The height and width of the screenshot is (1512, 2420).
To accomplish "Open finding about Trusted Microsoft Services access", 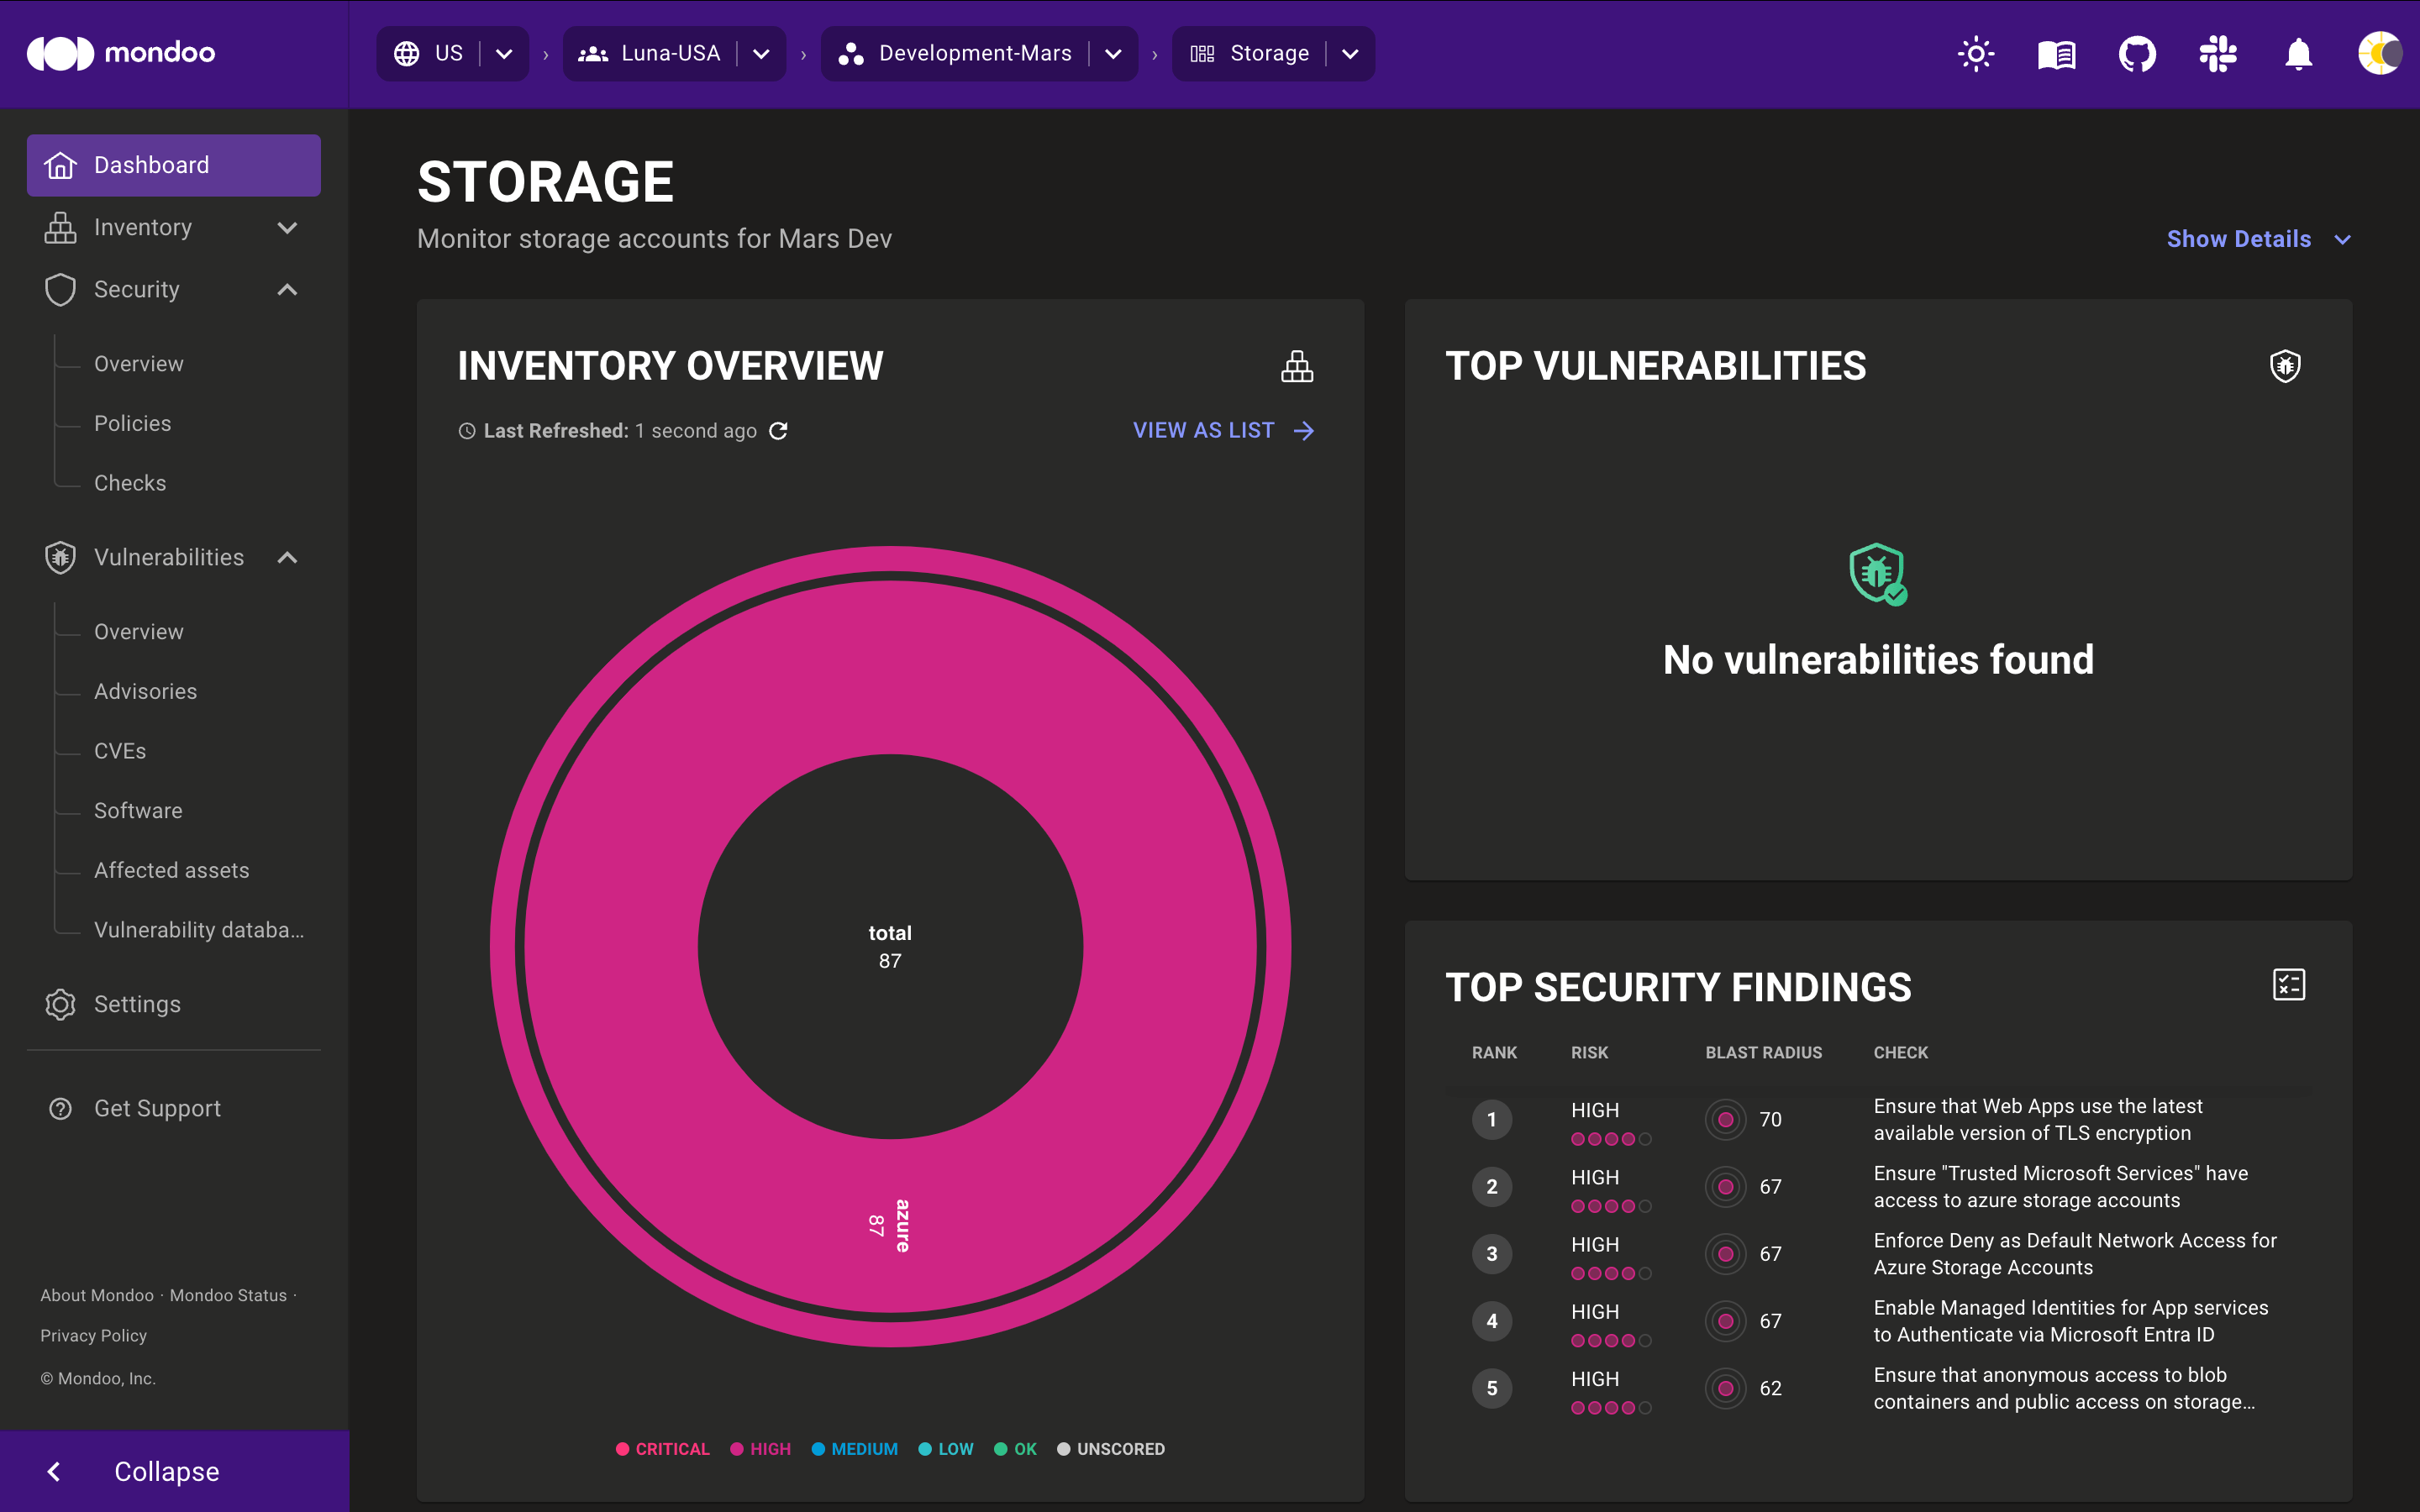I will coord(2060,1186).
